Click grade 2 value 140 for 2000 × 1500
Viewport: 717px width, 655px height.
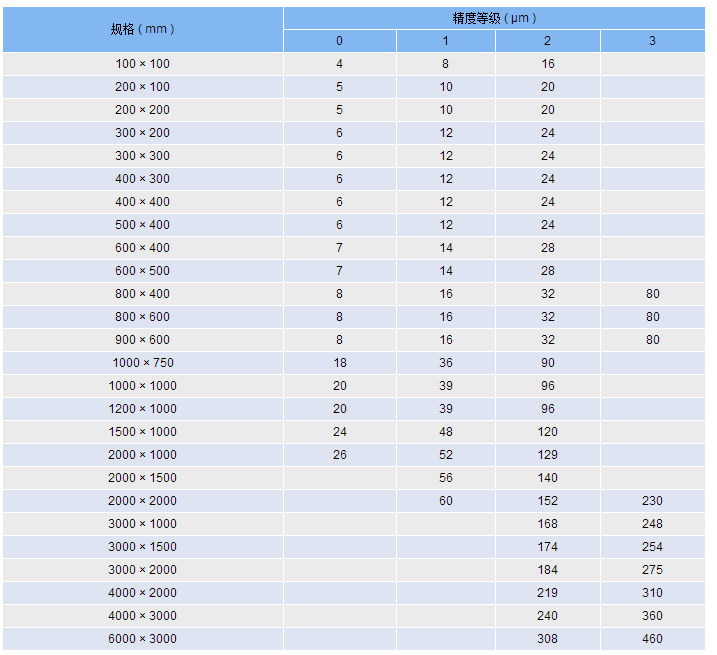[x=548, y=478]
